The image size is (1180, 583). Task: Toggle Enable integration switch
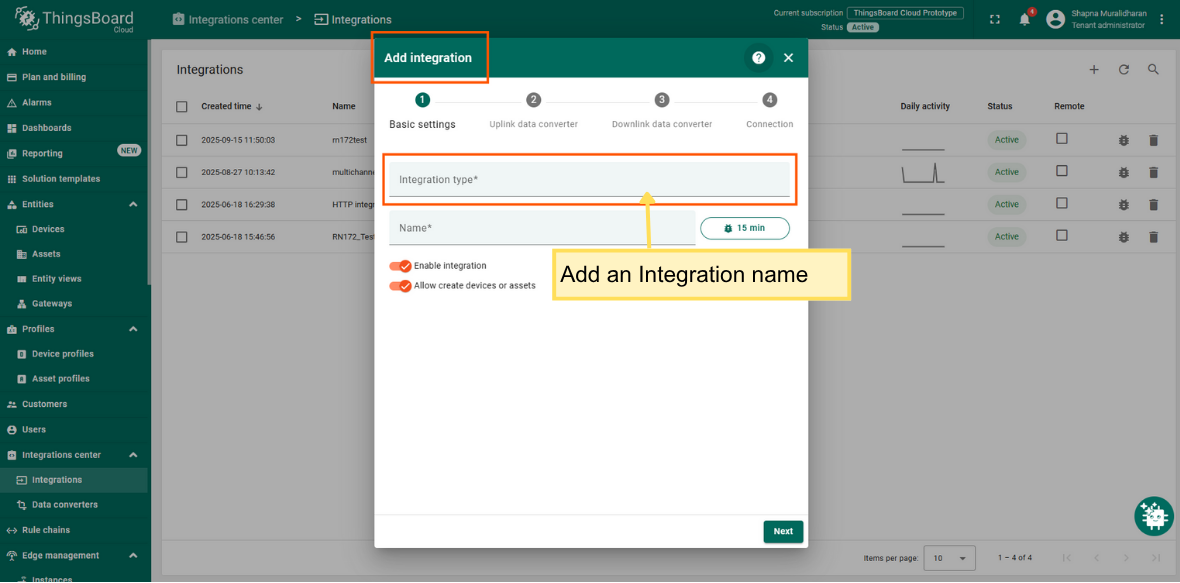pos(400,266)
